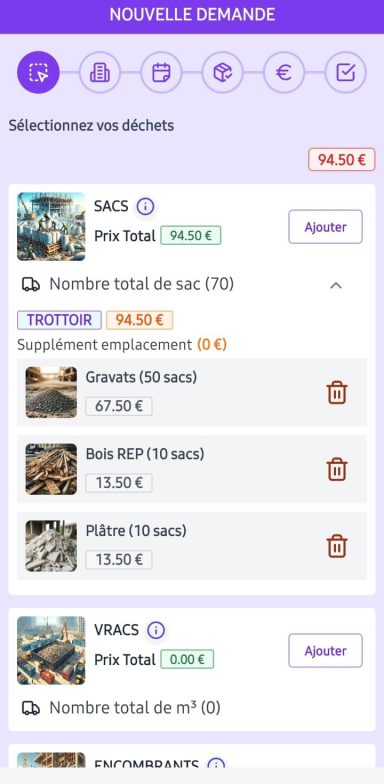This screenshot has height=784, width=384.
Task: Open the calendar scheduling step icon
Action: click(x=162, y=72)
